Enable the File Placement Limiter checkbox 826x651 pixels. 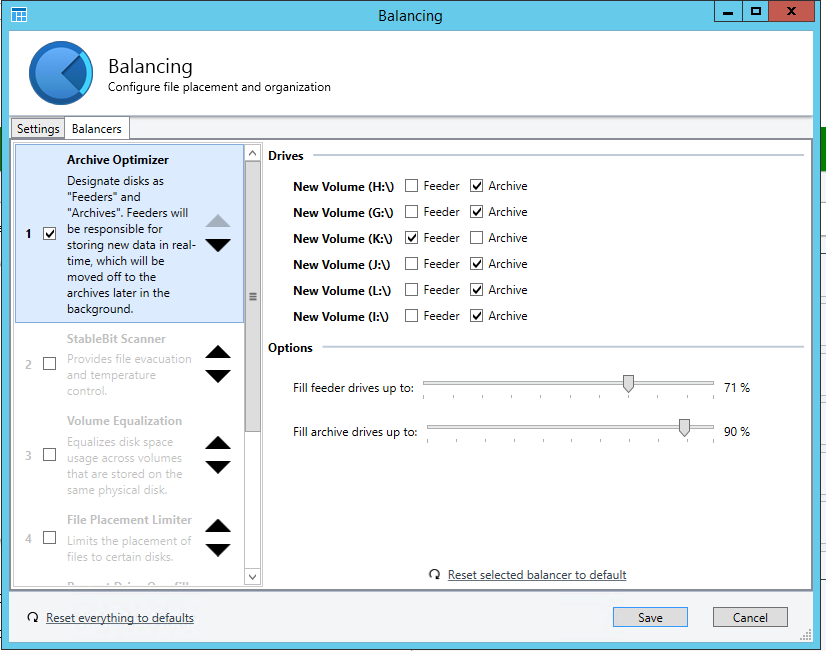click(x=50, y=537)
